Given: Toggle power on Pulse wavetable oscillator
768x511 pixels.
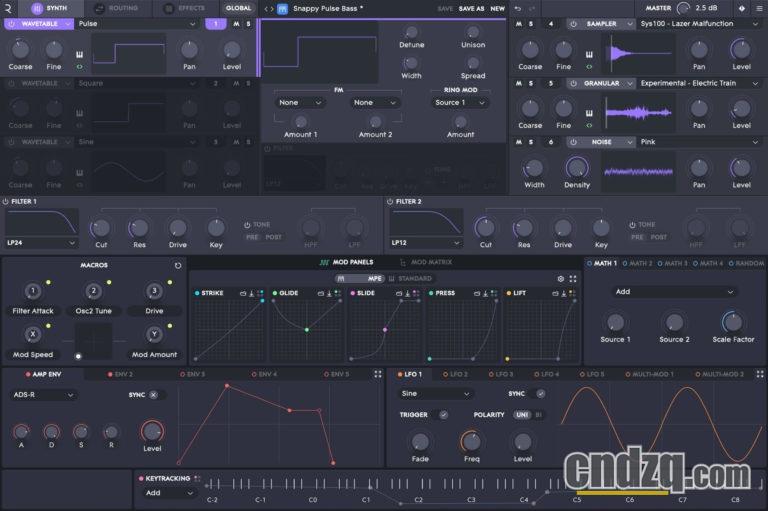Looking at the screenshot, I should pos(12,24).
